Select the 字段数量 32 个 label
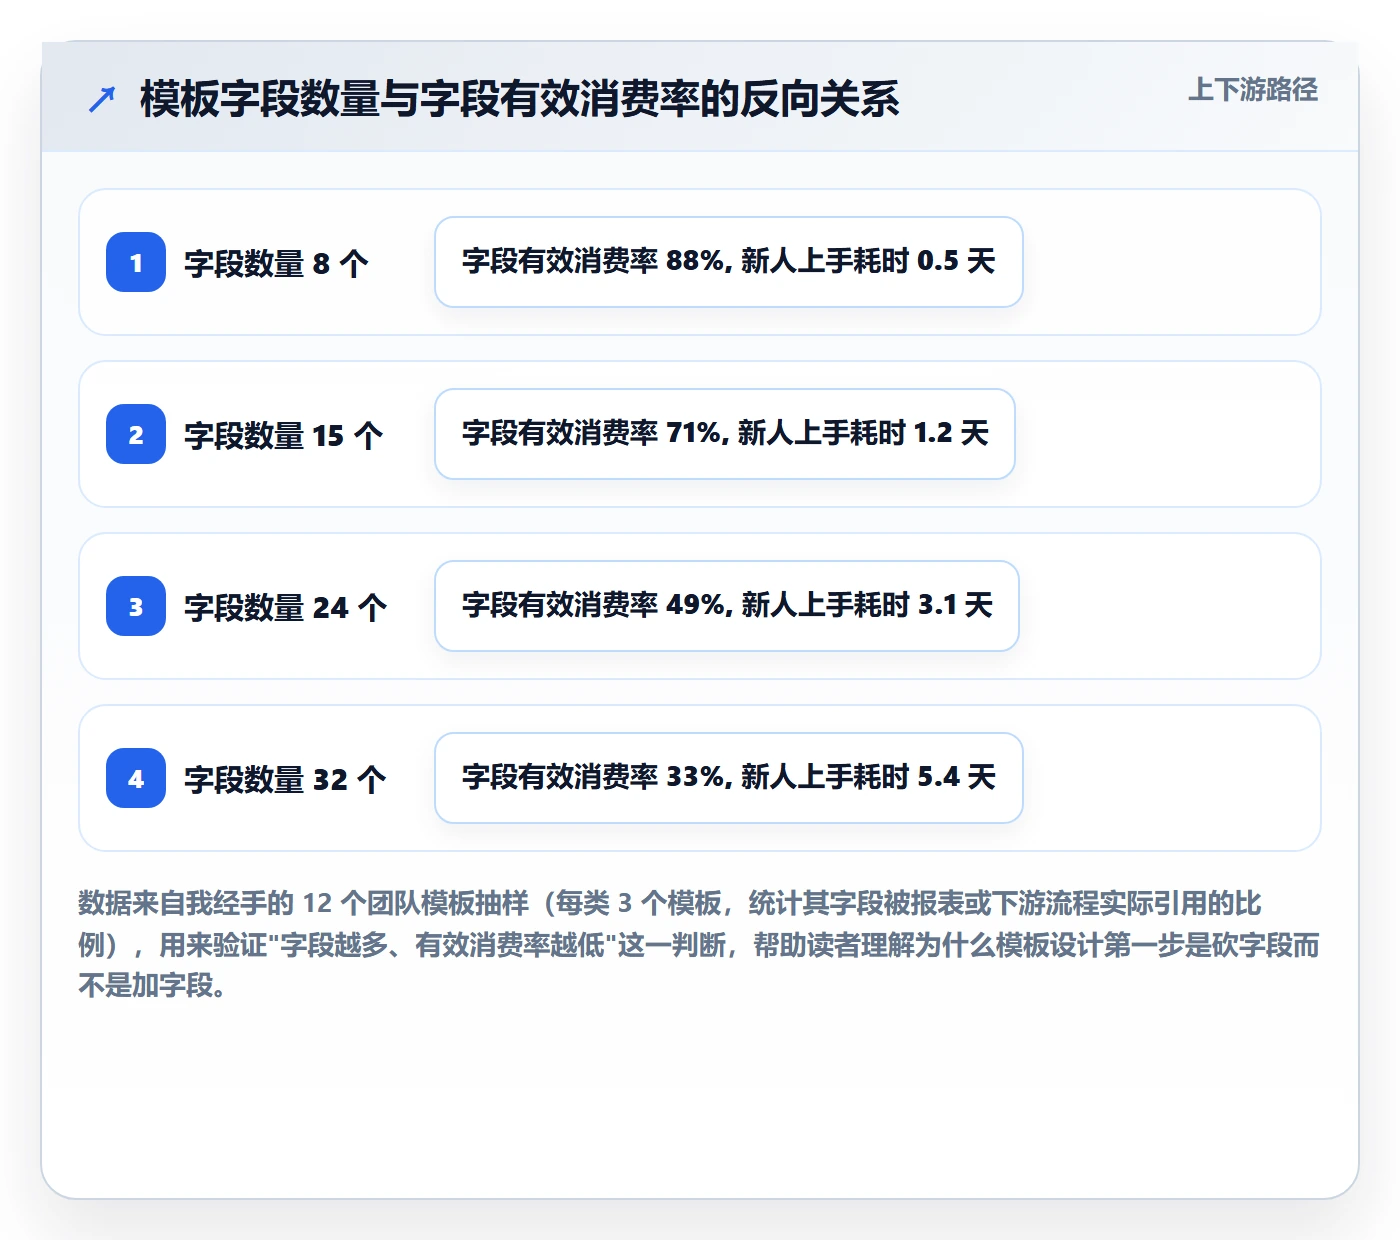 285,779
